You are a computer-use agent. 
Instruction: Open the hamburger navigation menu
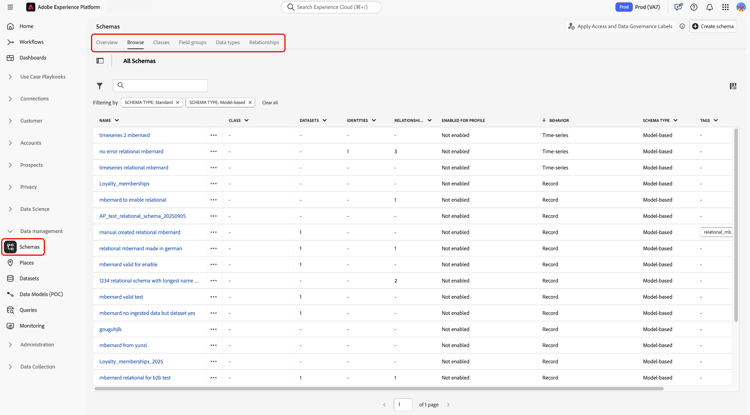[10, 7]
